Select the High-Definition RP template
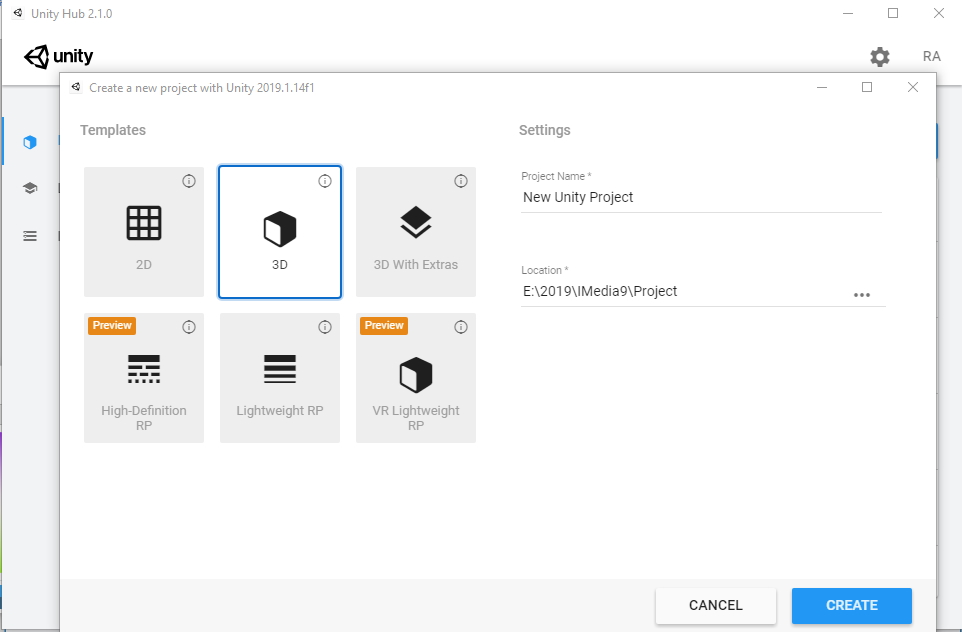This screenshot has height=632, width=962. pyautogui.click(x=143, y=377)
